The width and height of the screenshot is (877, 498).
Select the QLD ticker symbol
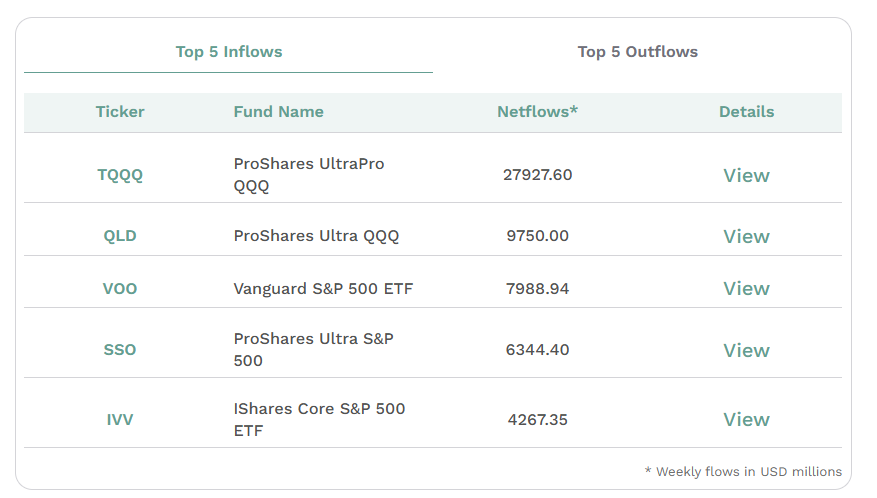[x=120, y=237]
